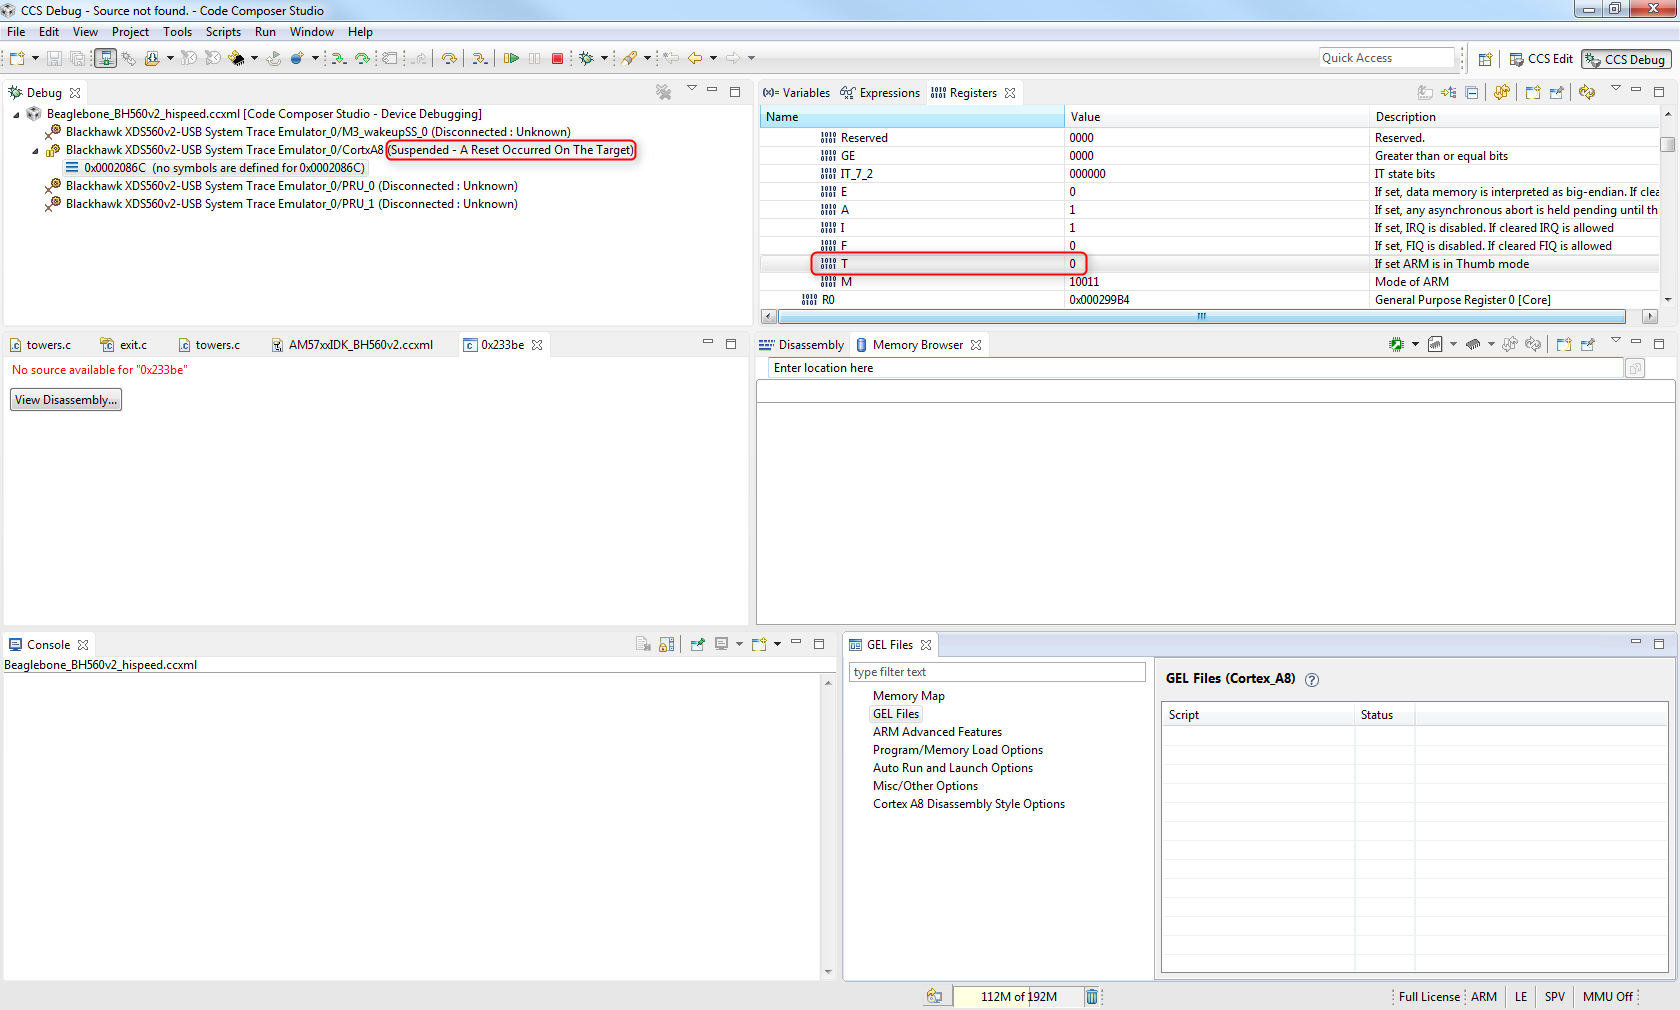The height and width of the screenshot is (1010, 1680).
Task: Click the Save toolbar icon
Action: tap(54, 59)
